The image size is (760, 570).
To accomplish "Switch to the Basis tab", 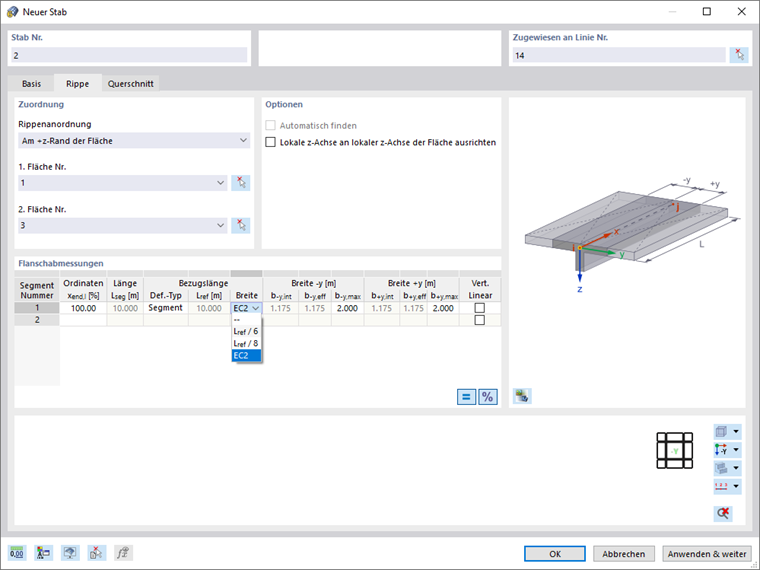I will (x=32, y=83).
